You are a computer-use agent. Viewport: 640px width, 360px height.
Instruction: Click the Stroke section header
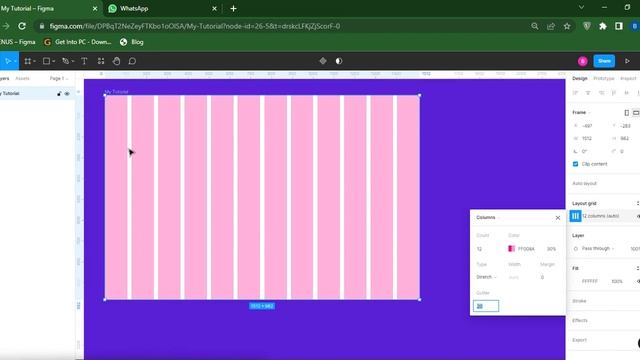(x=579, y=301)
